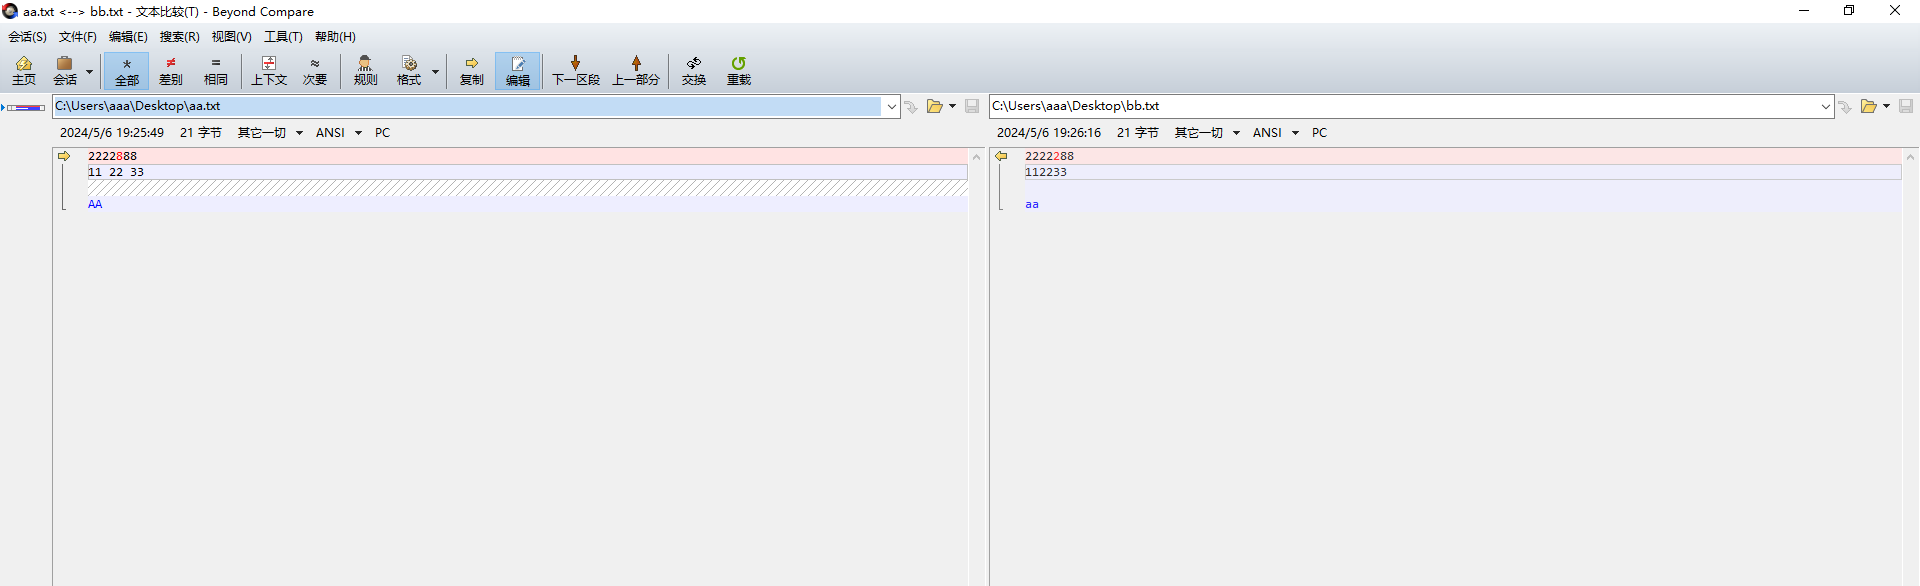Image resolution: width=1920 pixels, height=586 pixels.
Task: Click the right copy-to-left yellow arrow
Action: pos(1001,156)
